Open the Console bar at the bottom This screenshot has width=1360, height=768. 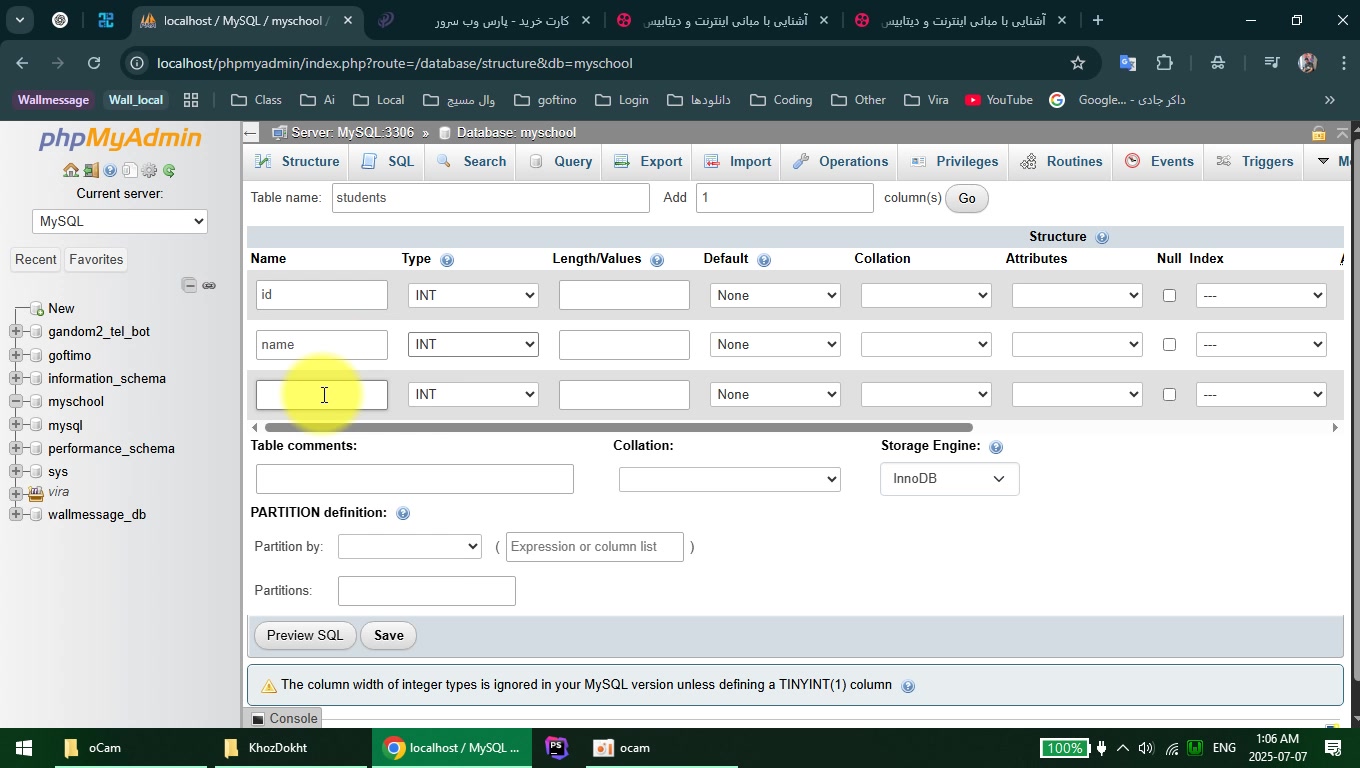tap(285, 719)
